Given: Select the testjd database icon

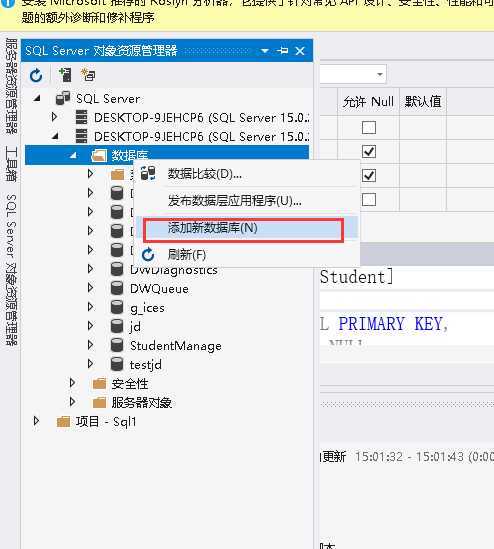Looking at the screenshot, I should click(117, 364).
